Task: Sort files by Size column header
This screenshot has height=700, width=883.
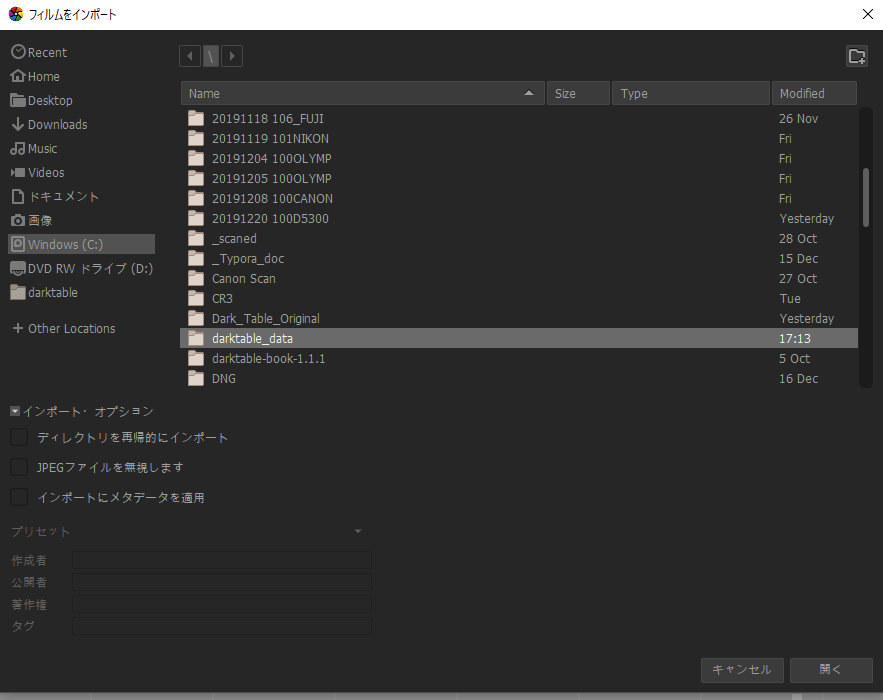Action: pos(578,93)
